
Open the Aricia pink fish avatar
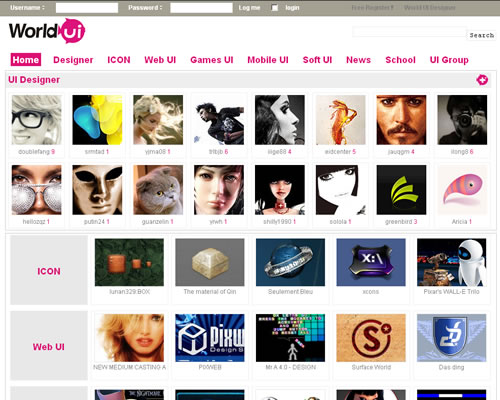(x=462, y=190)
